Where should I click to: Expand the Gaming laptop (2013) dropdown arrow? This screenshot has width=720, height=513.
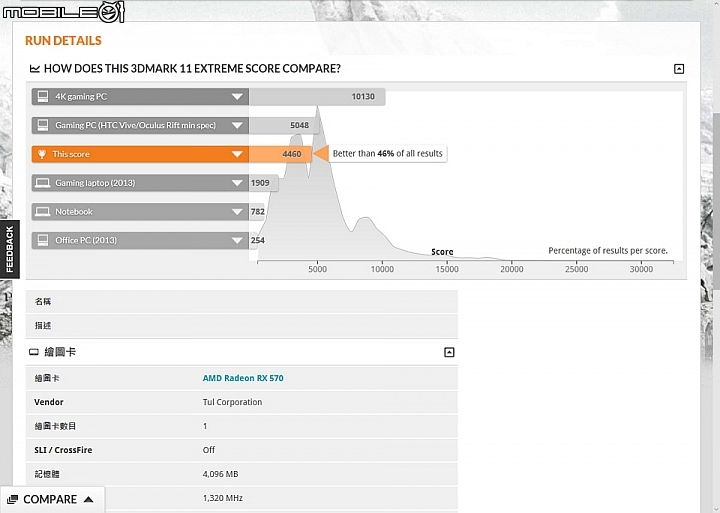pyautogui.click(x=237, y=183)
